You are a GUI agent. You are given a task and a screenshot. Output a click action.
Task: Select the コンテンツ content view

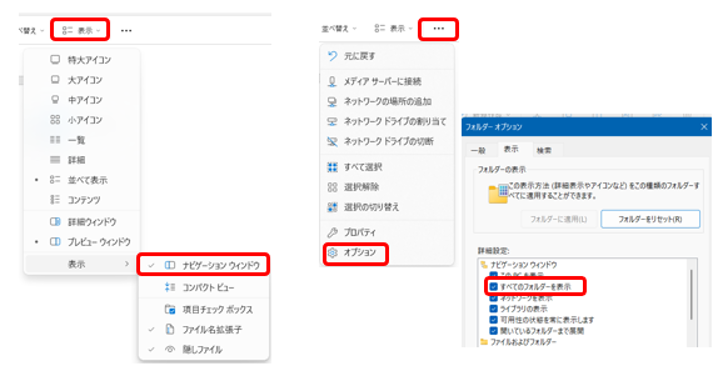82,200
